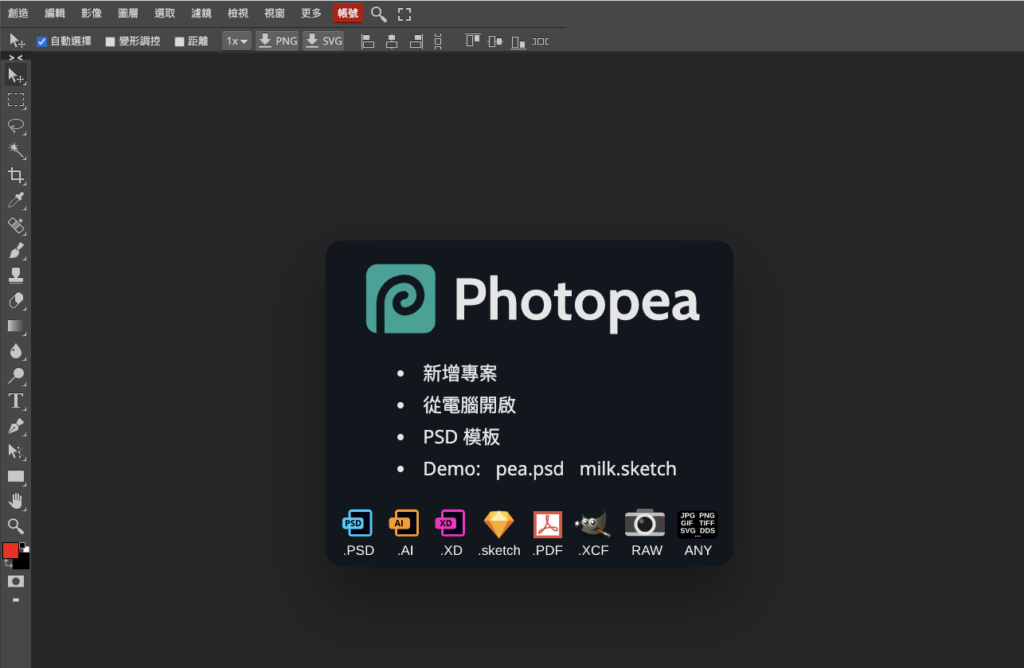The height and width of the screenshot is (668, 1024).
Task: Toggle Quick Mask mode icon
Action: click(x=16, y=581)
